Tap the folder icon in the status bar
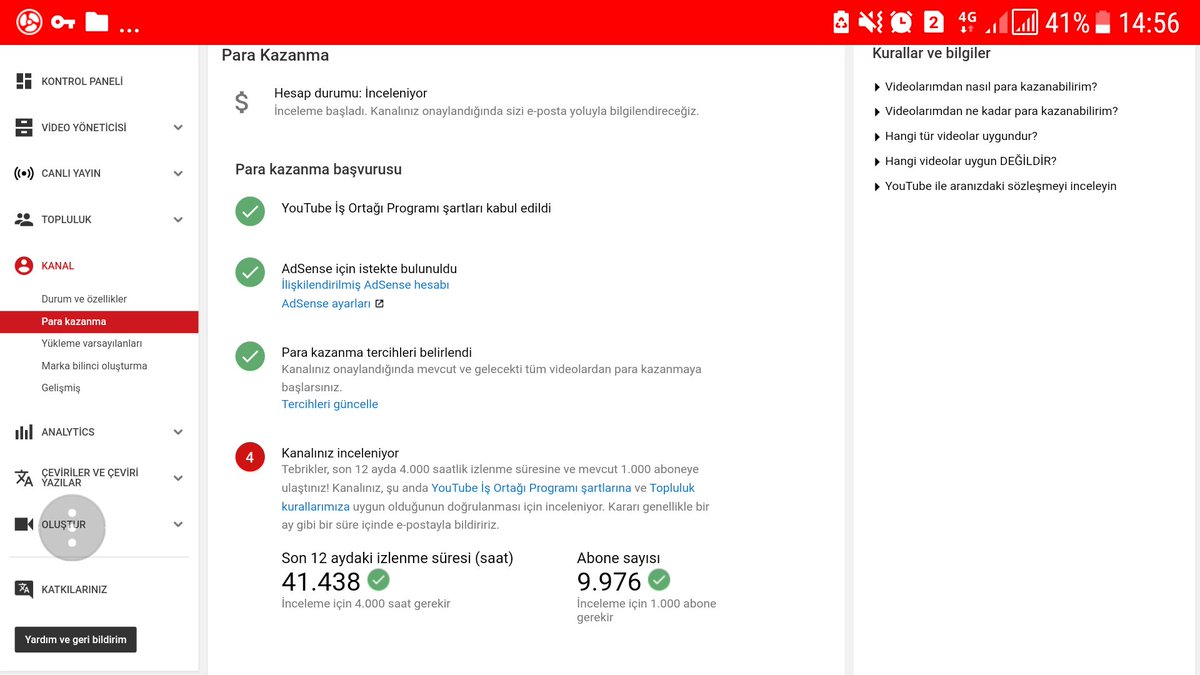The image size is (1200, 675). pos(97,21)
